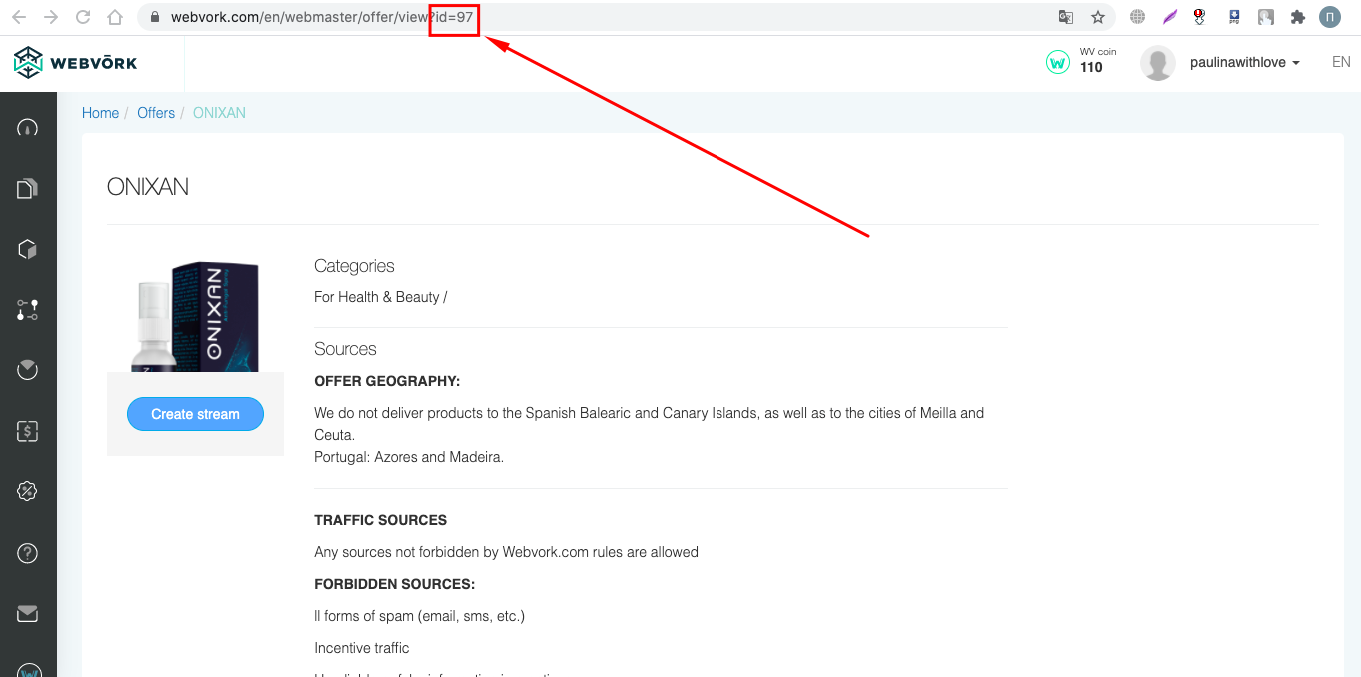Click the Categories heading

[354, 266]
